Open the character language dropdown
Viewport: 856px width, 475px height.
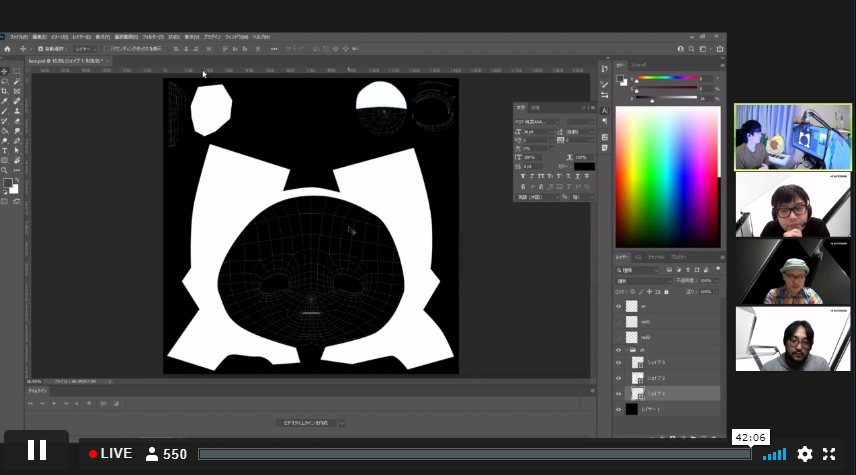pos(537,197)
